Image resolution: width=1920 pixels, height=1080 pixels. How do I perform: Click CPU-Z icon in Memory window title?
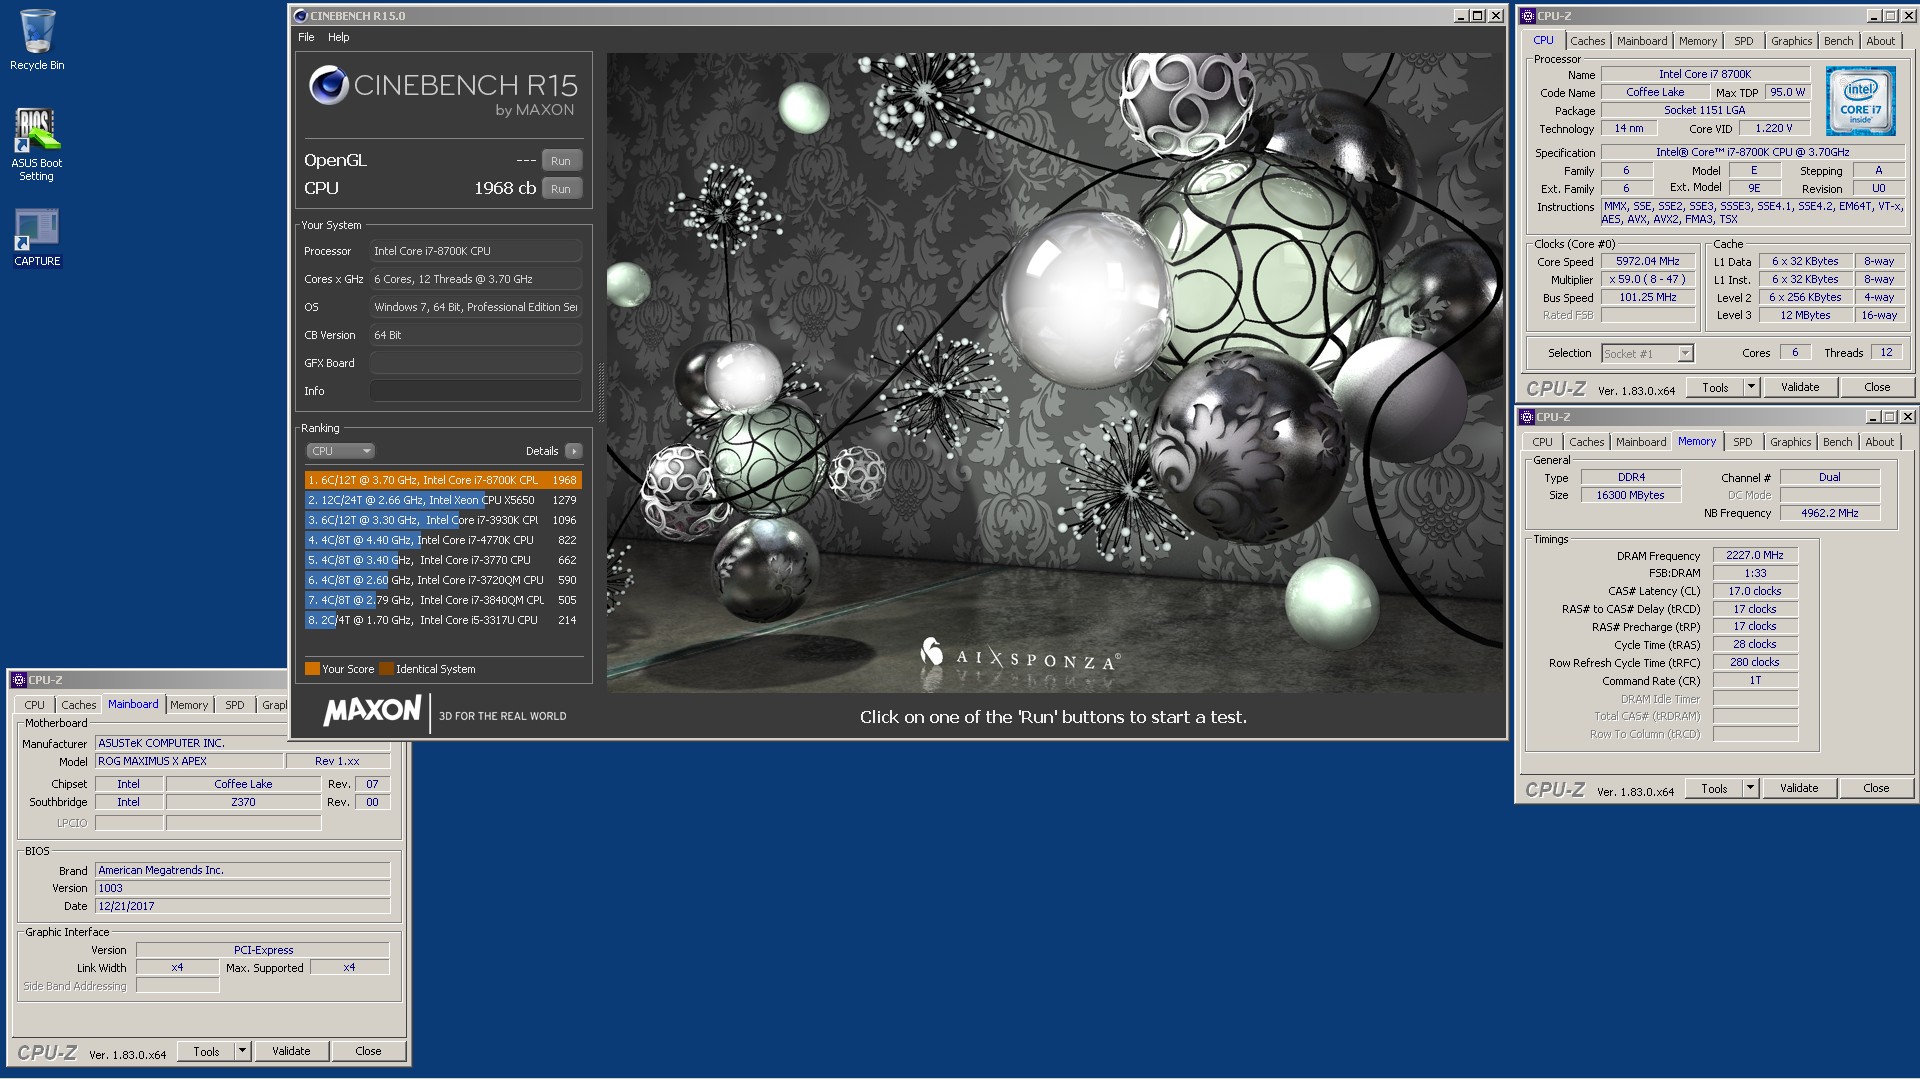coord(1526,417)
